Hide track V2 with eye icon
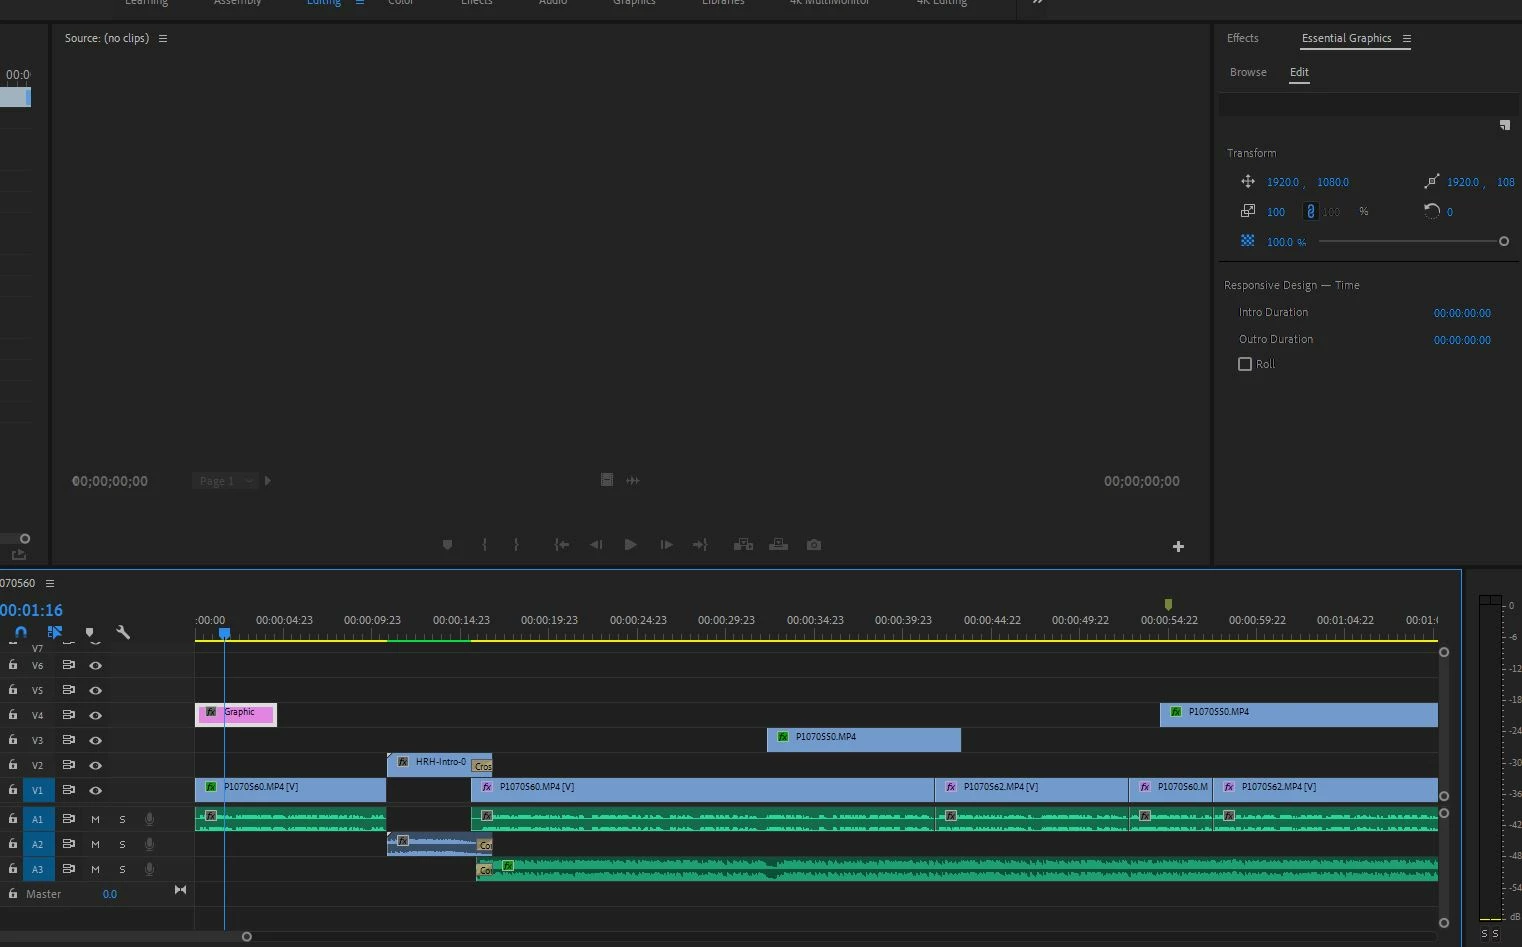Image resolution: width=1522 pixels, height=947 pixels. [96, 765]
